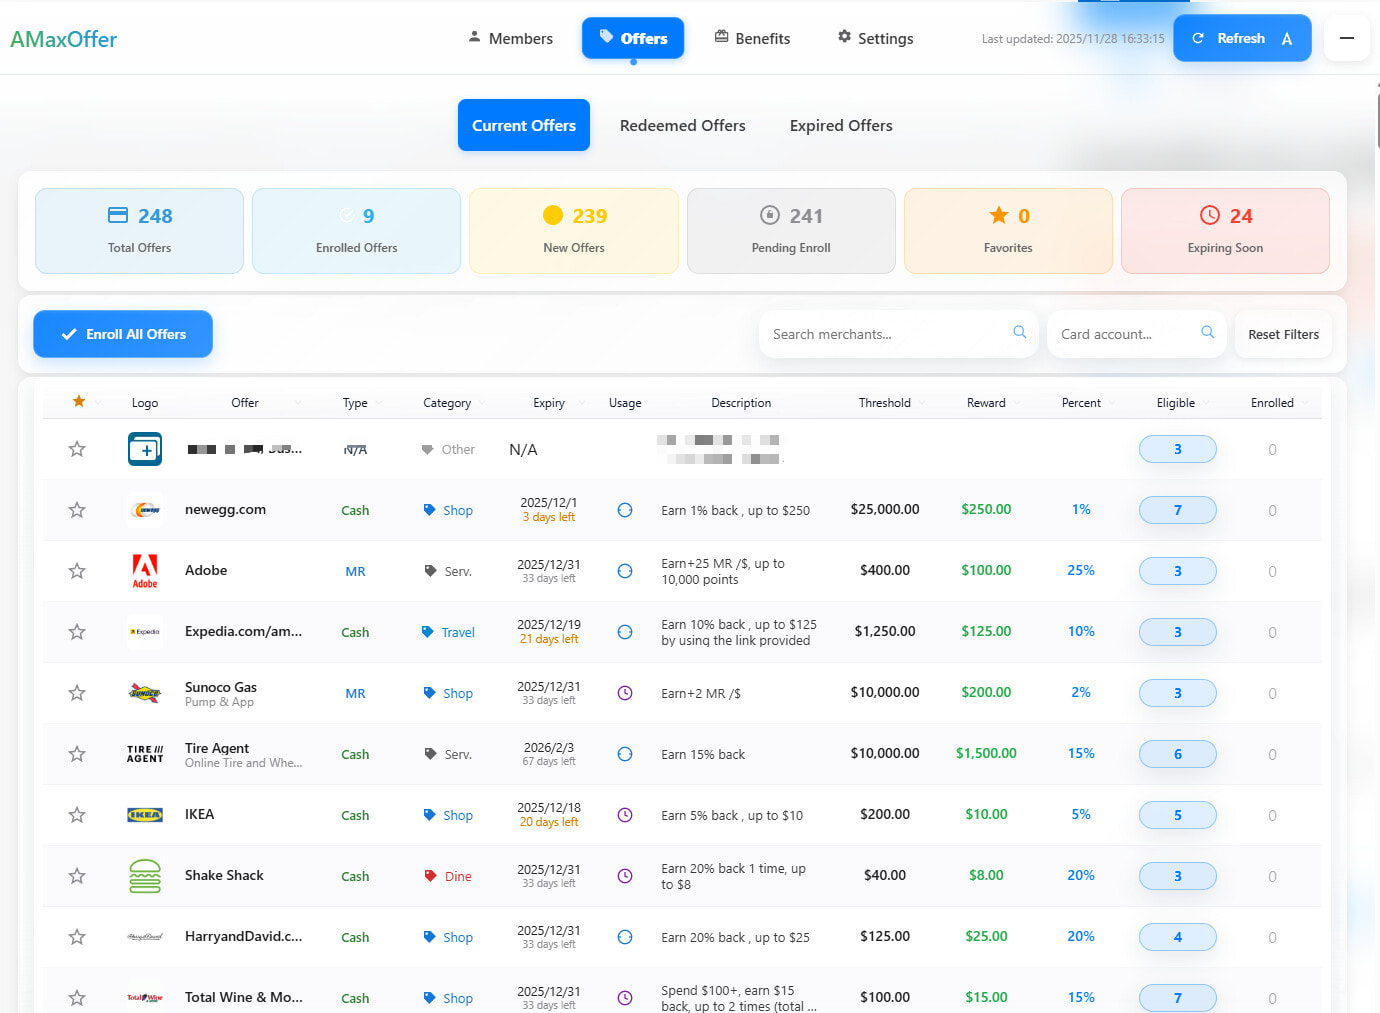Click the usage circle icon for newegg.com
Image resolution: width=1380 pixels, height=1013 pixels.
point(625,510)
